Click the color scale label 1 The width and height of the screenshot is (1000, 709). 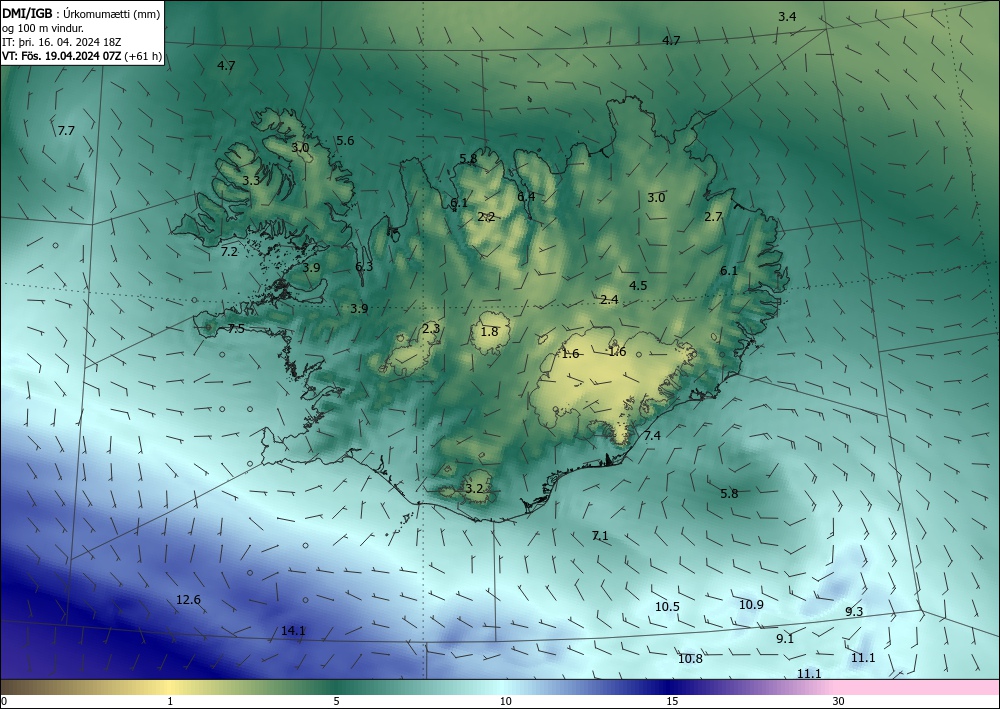click(x=170, y=702)
